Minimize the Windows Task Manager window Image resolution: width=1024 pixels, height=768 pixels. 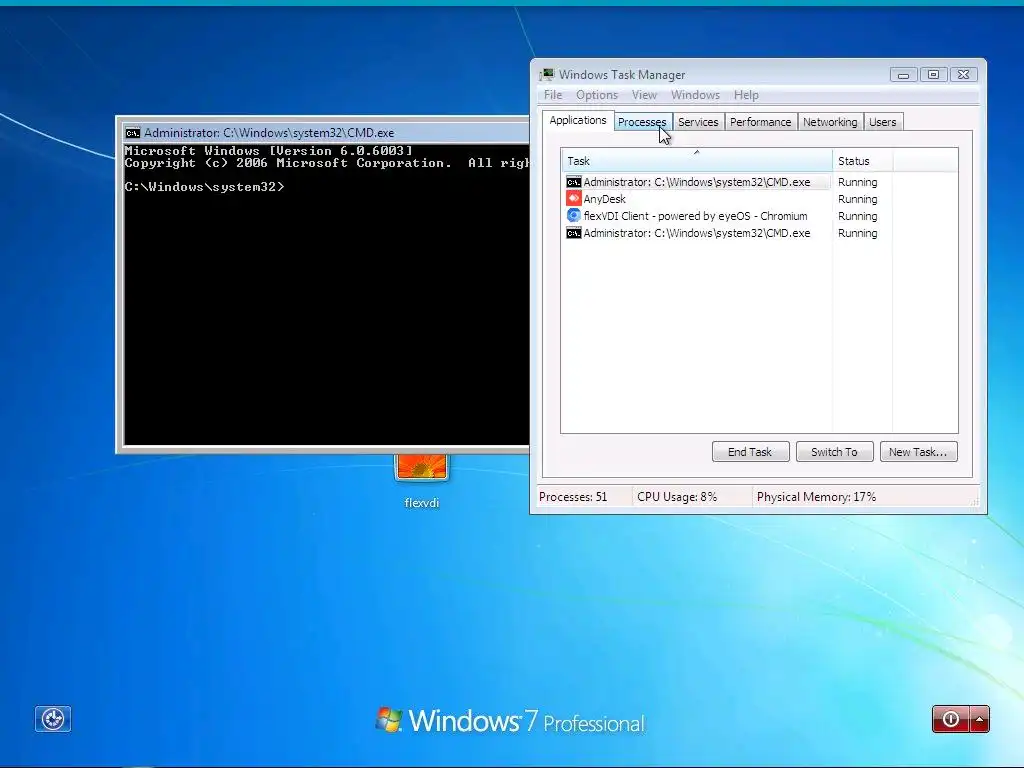pyautogui.click(x=903, y=74)
